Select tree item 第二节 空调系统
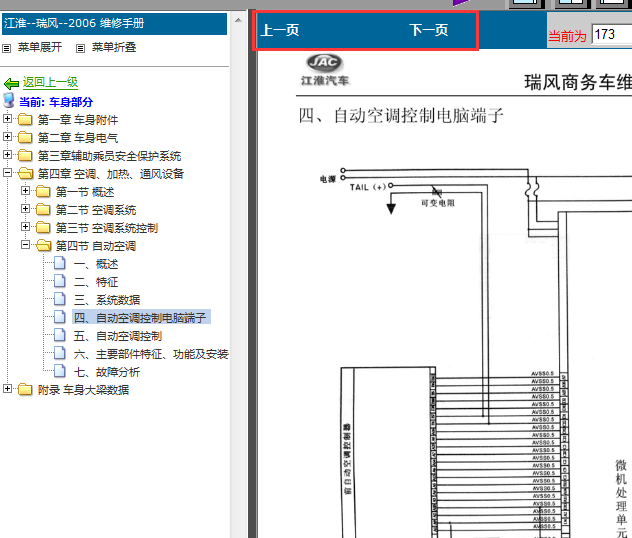The height and width of the screenshot is (538, 632). click(96, 210)
